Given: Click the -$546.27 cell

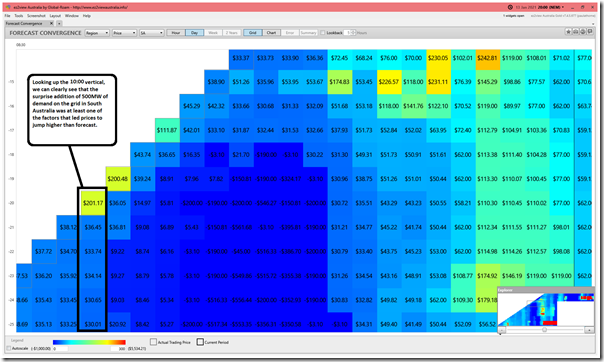Looking at the screenshot, I should click(265, 203).
